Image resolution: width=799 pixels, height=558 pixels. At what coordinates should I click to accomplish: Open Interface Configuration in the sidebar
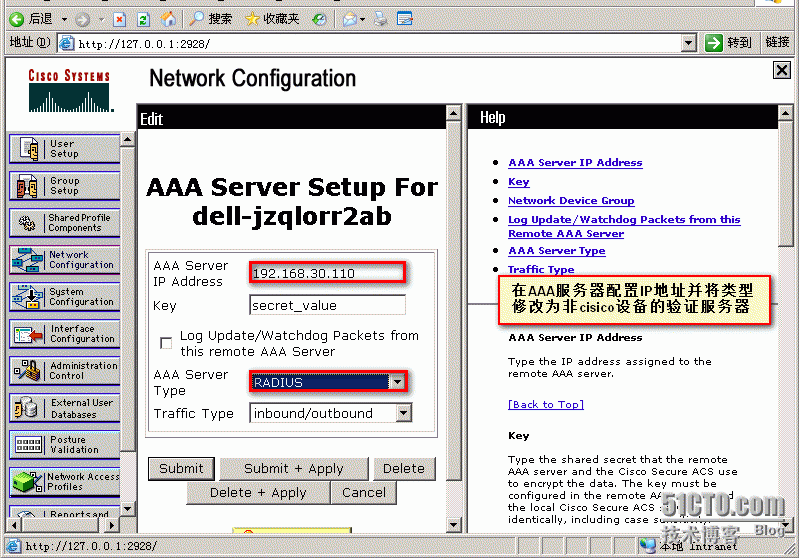coord(65,334)
